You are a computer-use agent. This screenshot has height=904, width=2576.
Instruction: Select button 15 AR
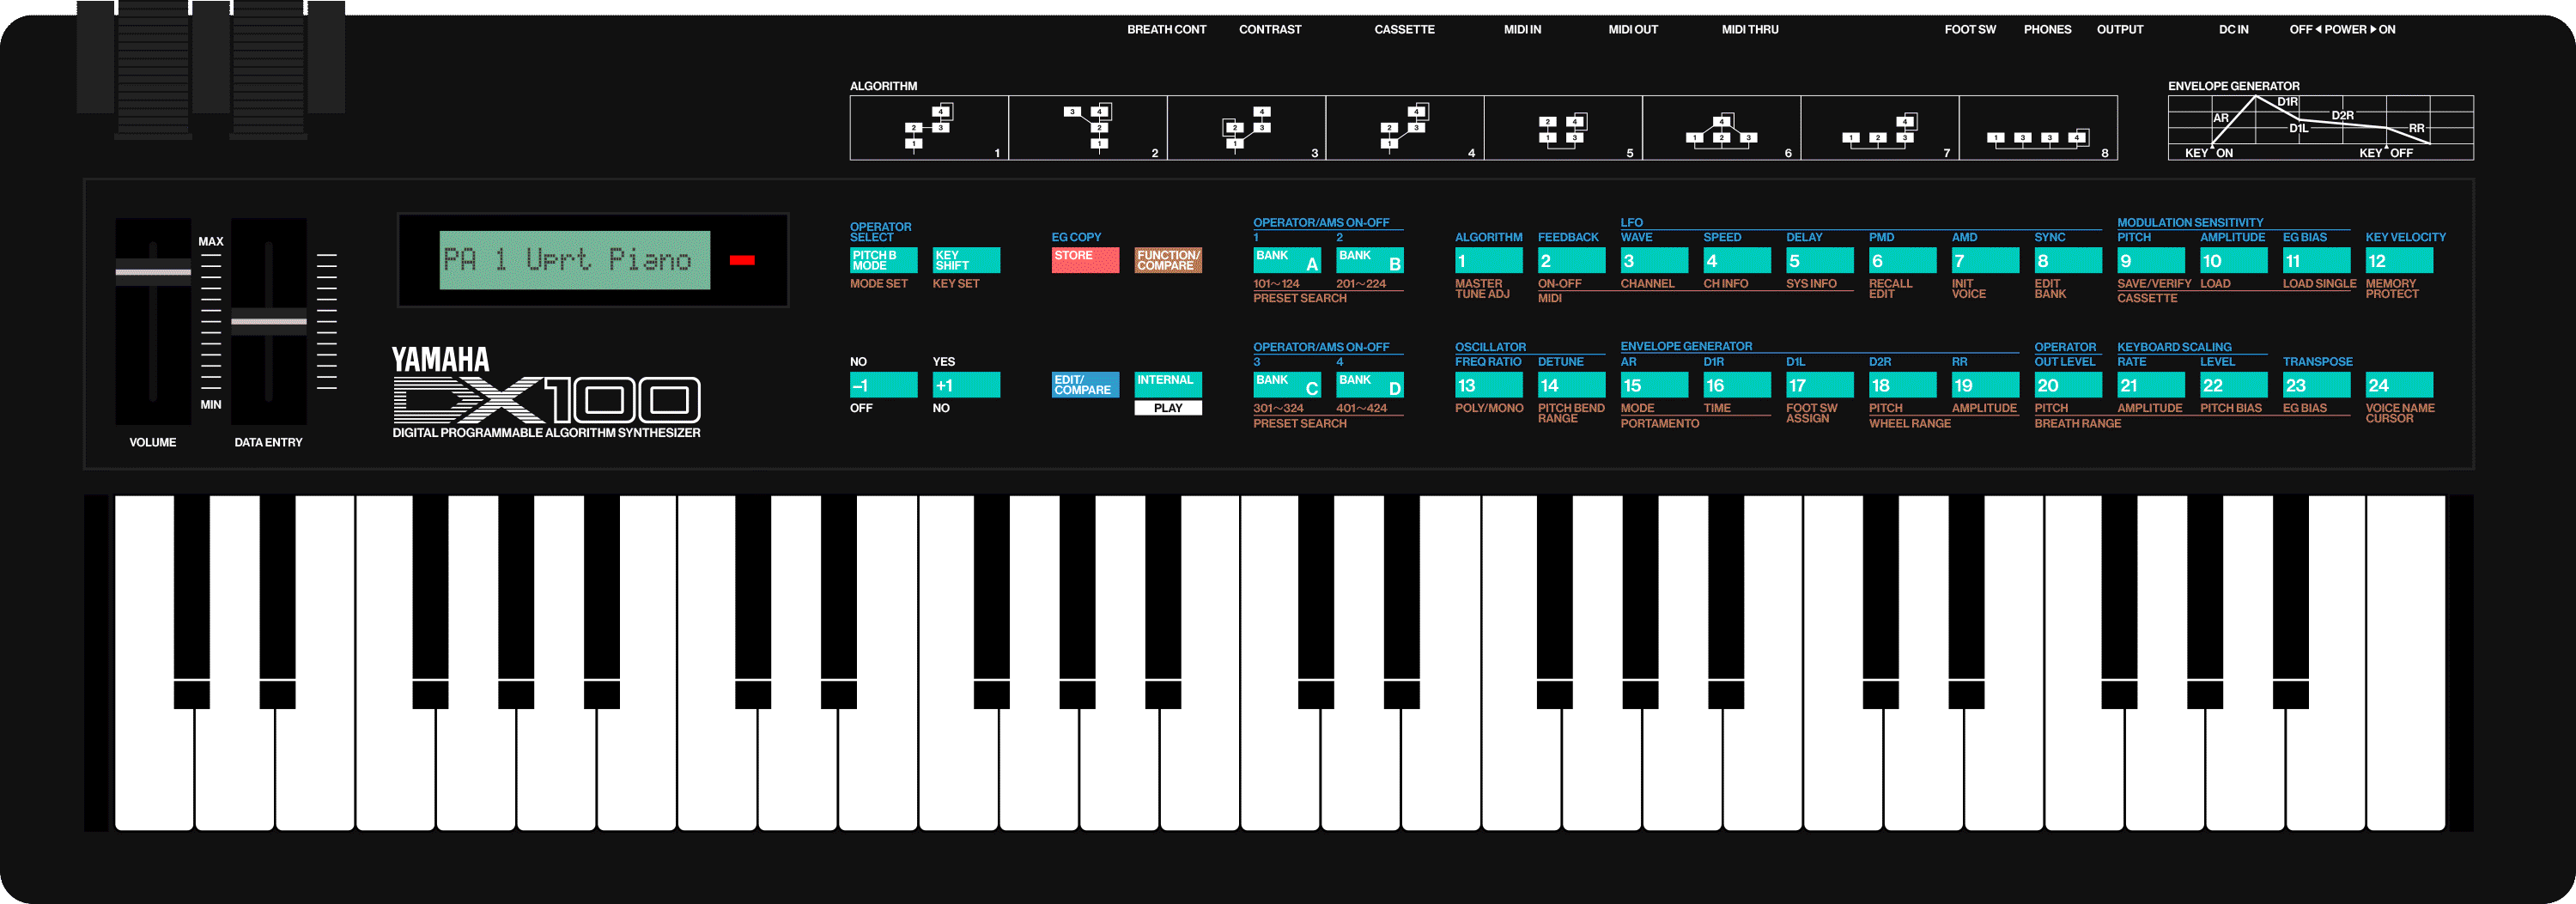1655,385
